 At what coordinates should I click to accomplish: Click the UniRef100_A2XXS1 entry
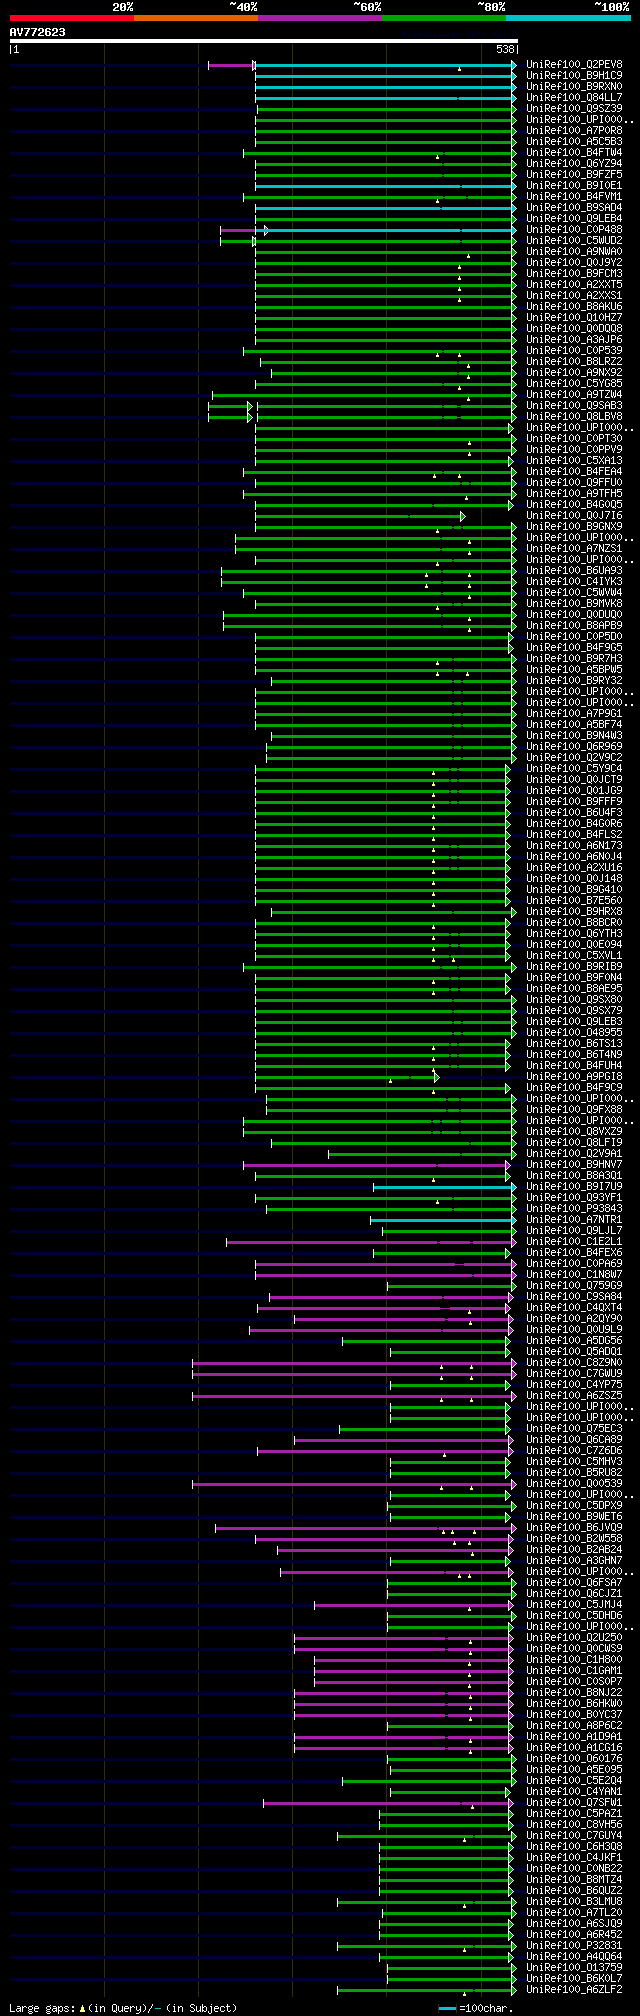click(x=574, y=295)
